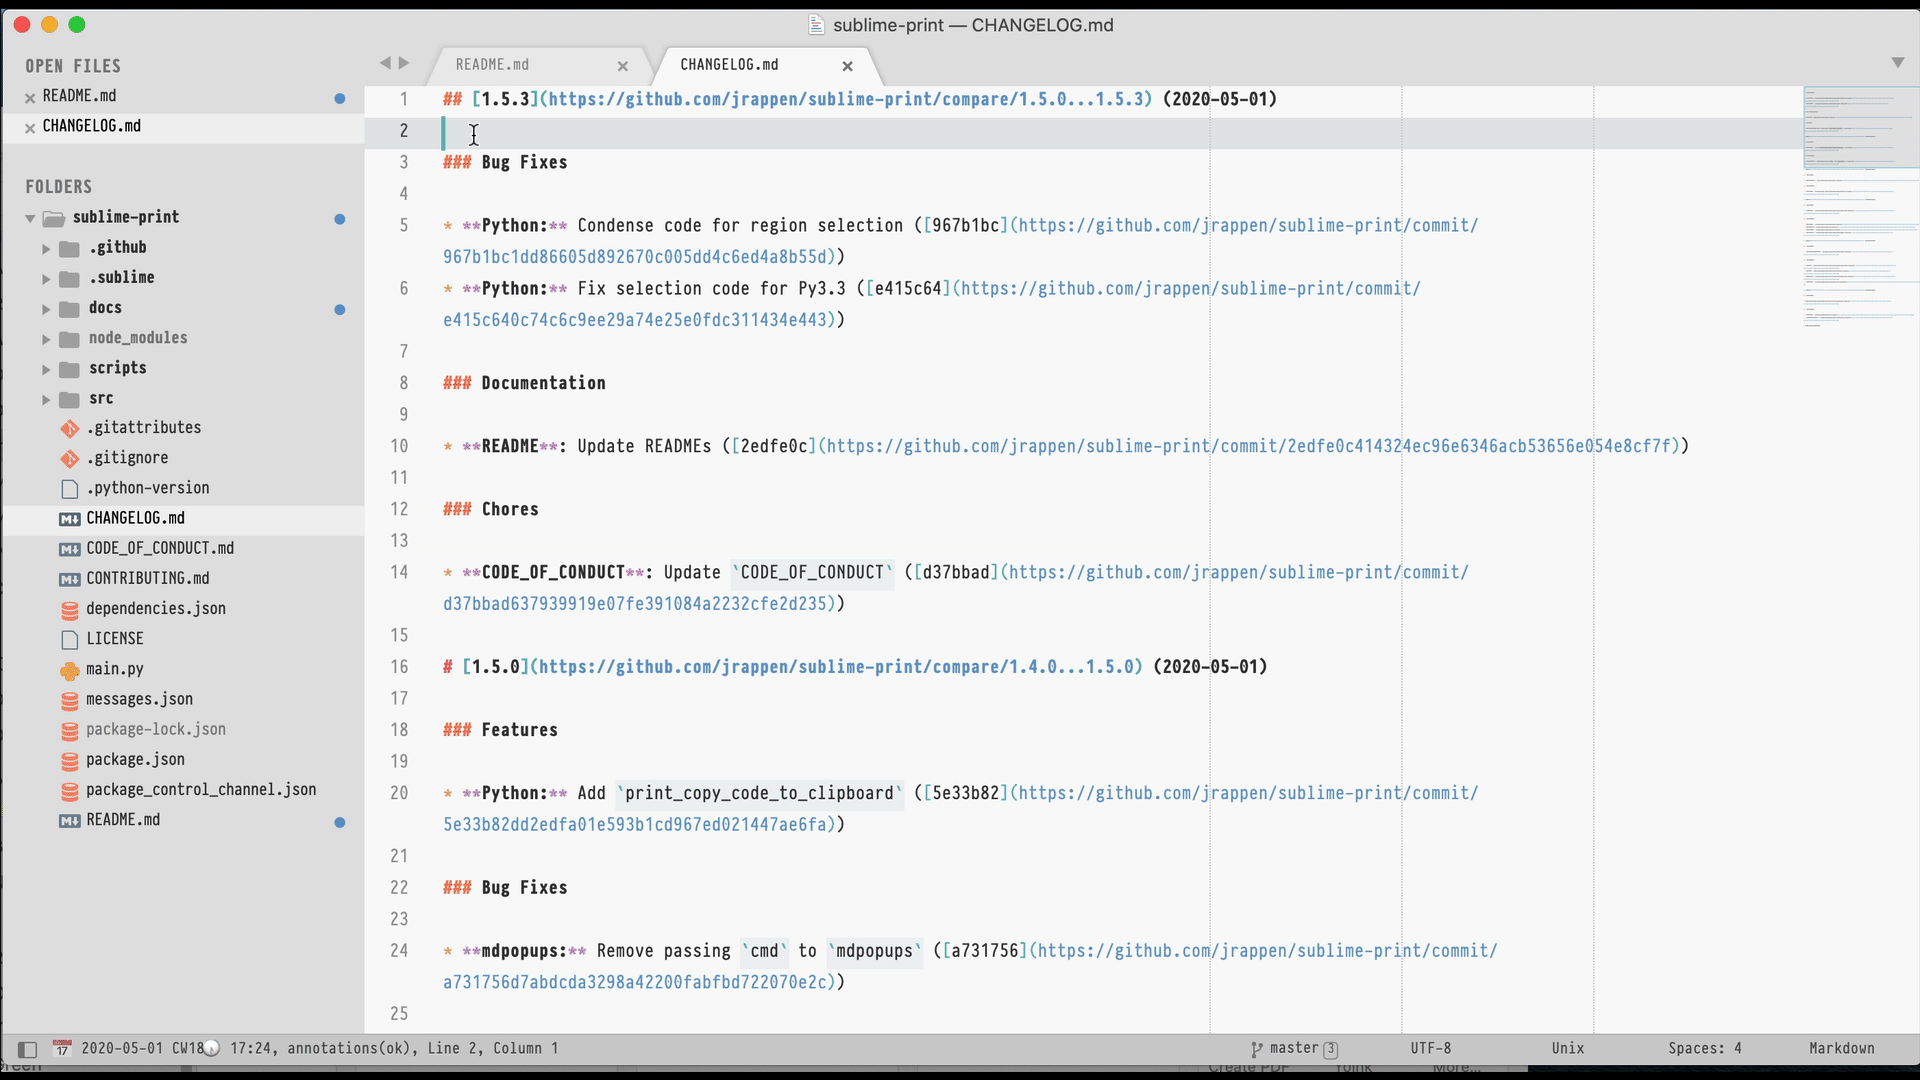1920x1080 pixels.
Task: Expand the docs folder in sidebar
Action: click(46, 307)
